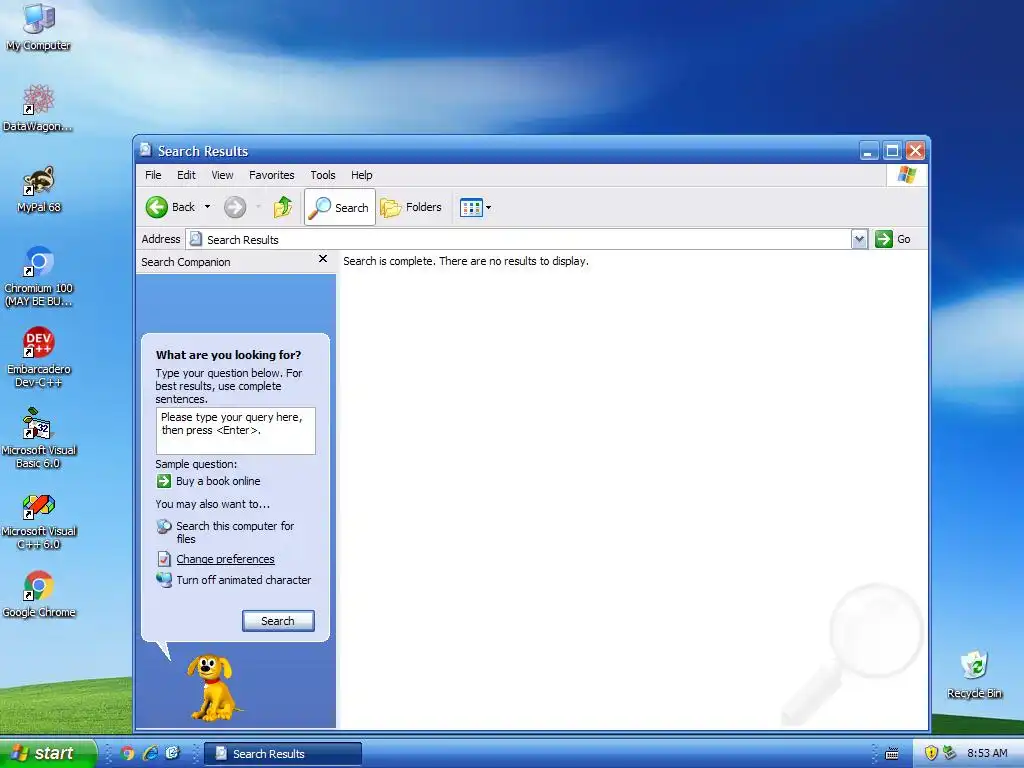1024x768 pixels.
Task: Open the File menu
Action: pos(153,175)
